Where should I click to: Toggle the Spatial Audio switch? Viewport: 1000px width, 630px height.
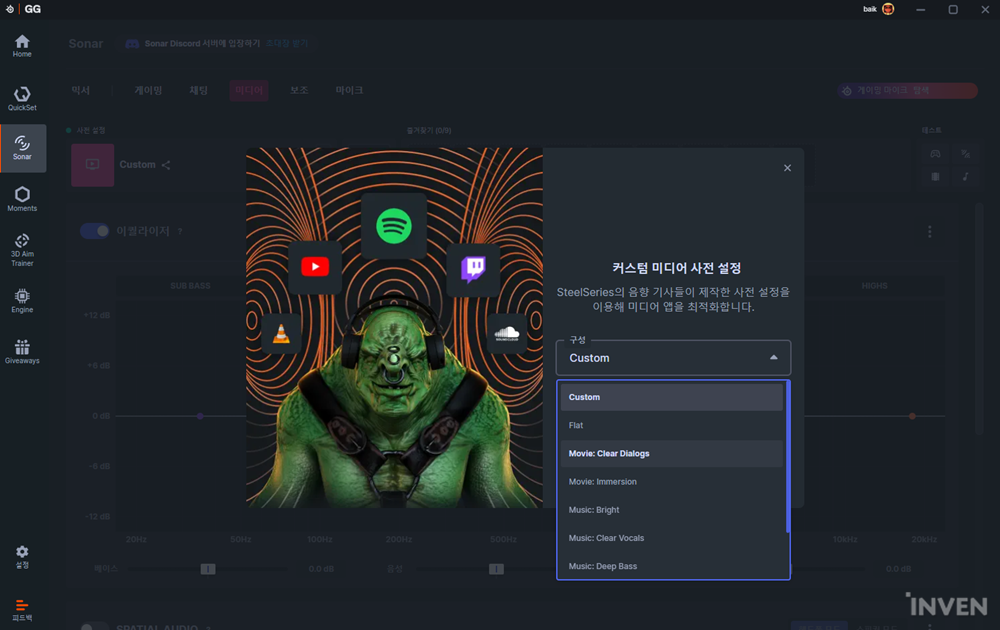click(94, 627)
